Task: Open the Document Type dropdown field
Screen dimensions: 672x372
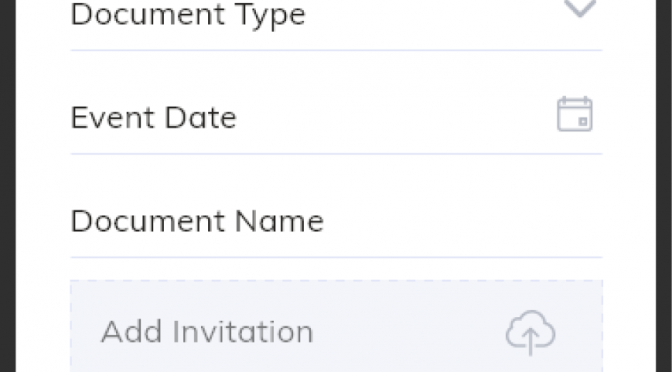Action: pos(336,25)
